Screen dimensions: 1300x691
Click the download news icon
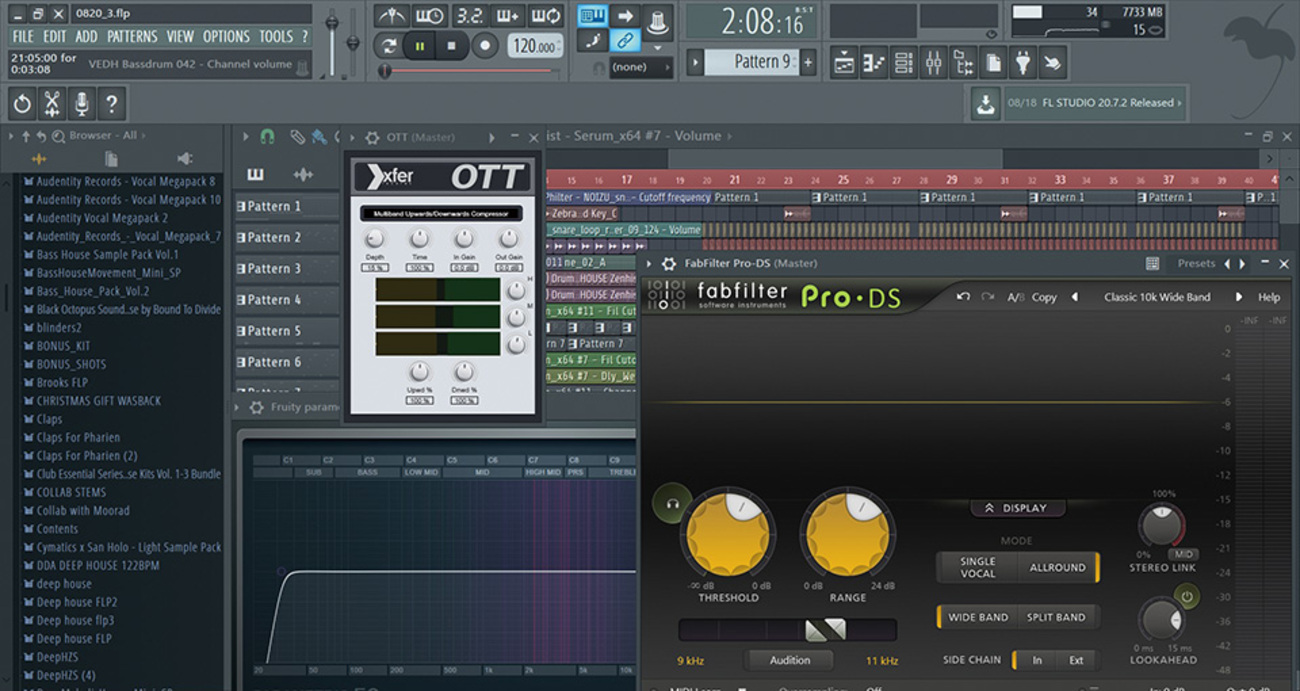(986, 103)
